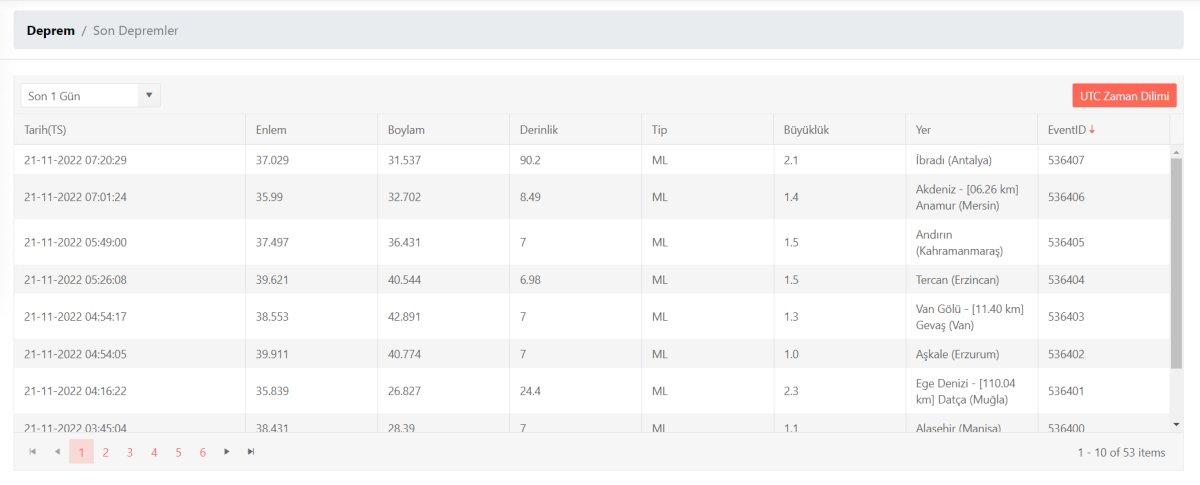Sort by Büyüklük column header

pos(806,130)
